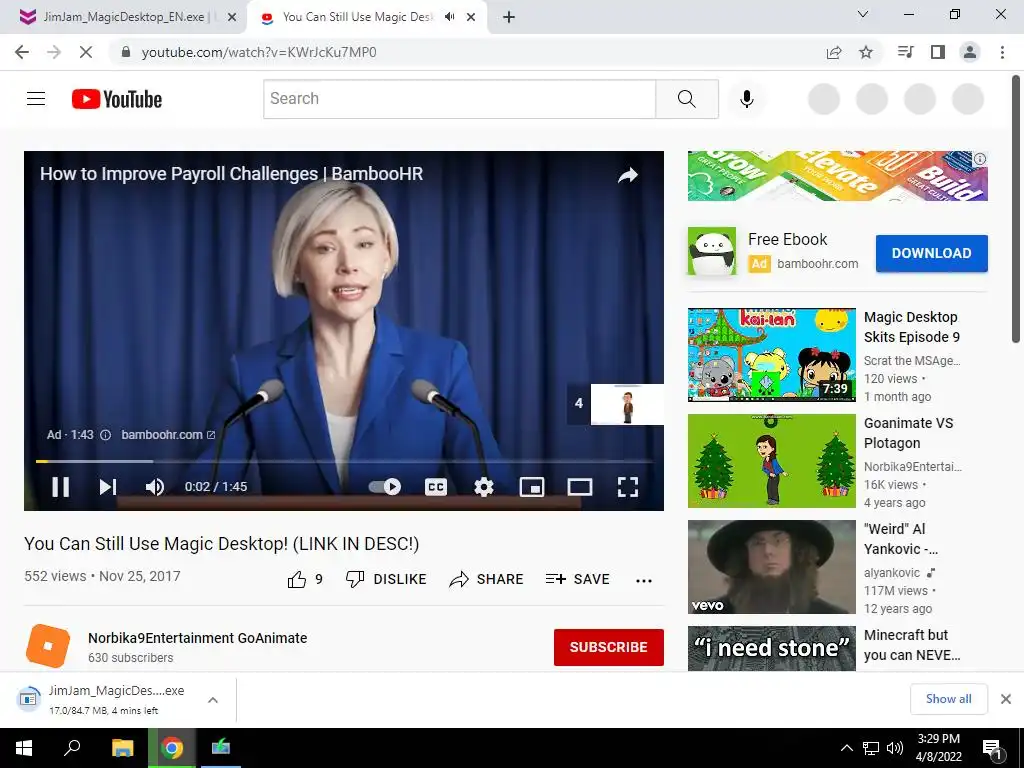Bookmark this page with star icon
The width and height of the screenshot is (1024, 768).
(866, 52)
